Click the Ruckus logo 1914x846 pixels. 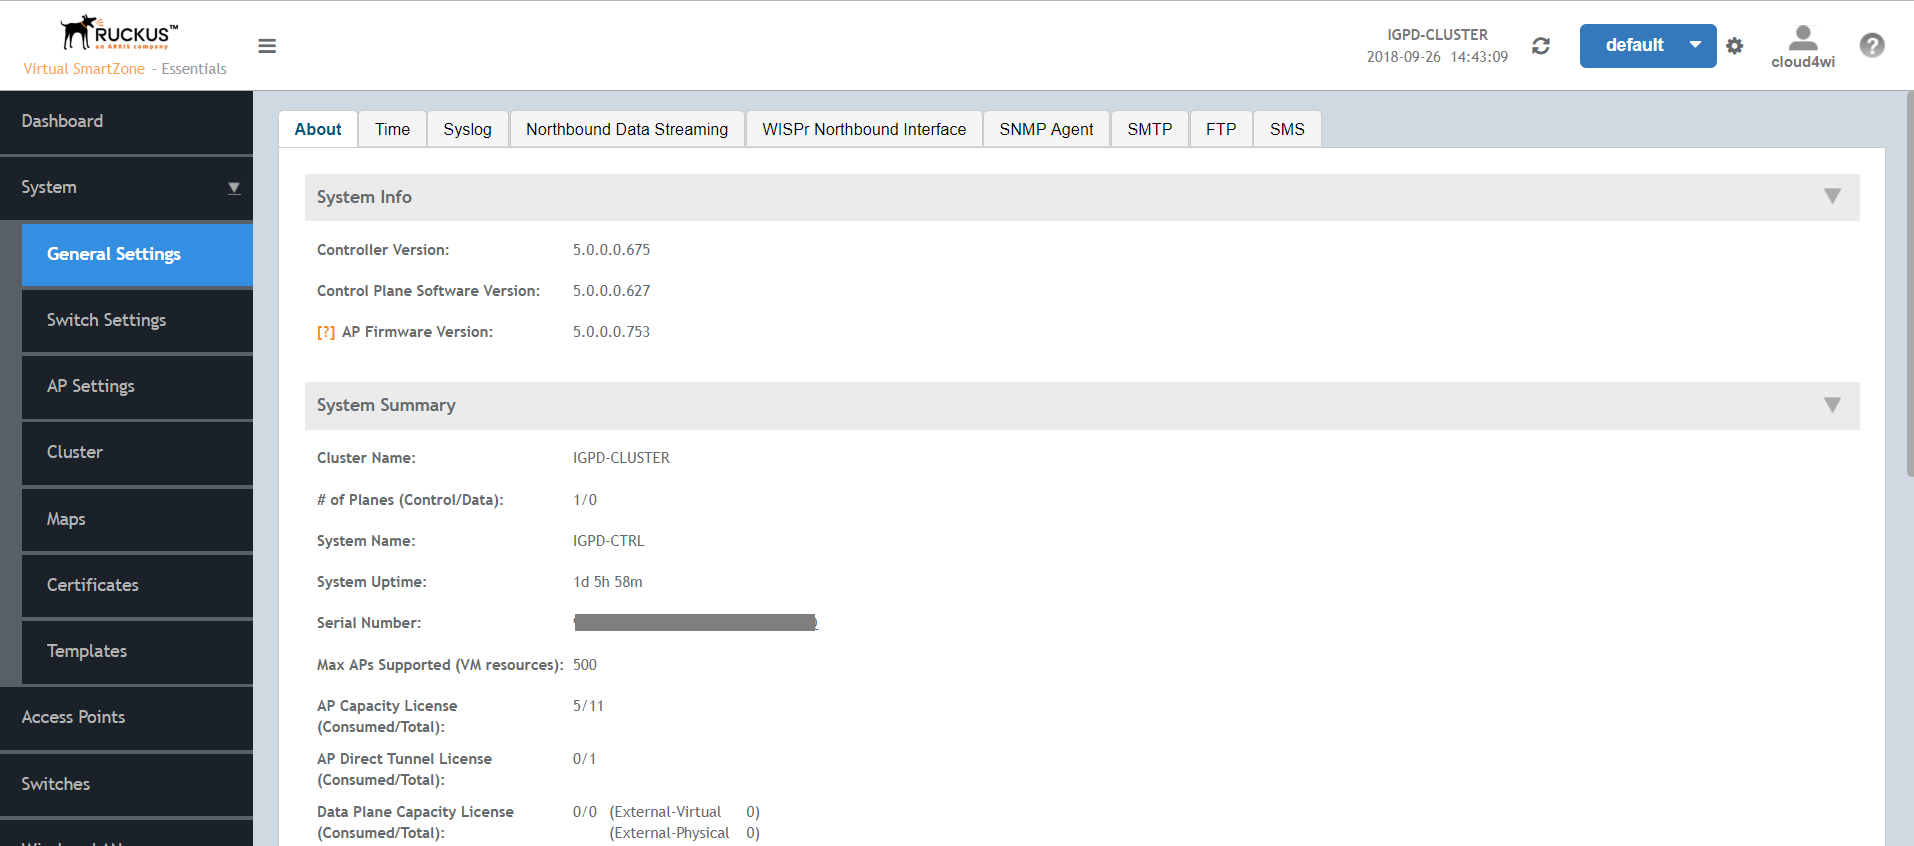(x=119, y=33)
